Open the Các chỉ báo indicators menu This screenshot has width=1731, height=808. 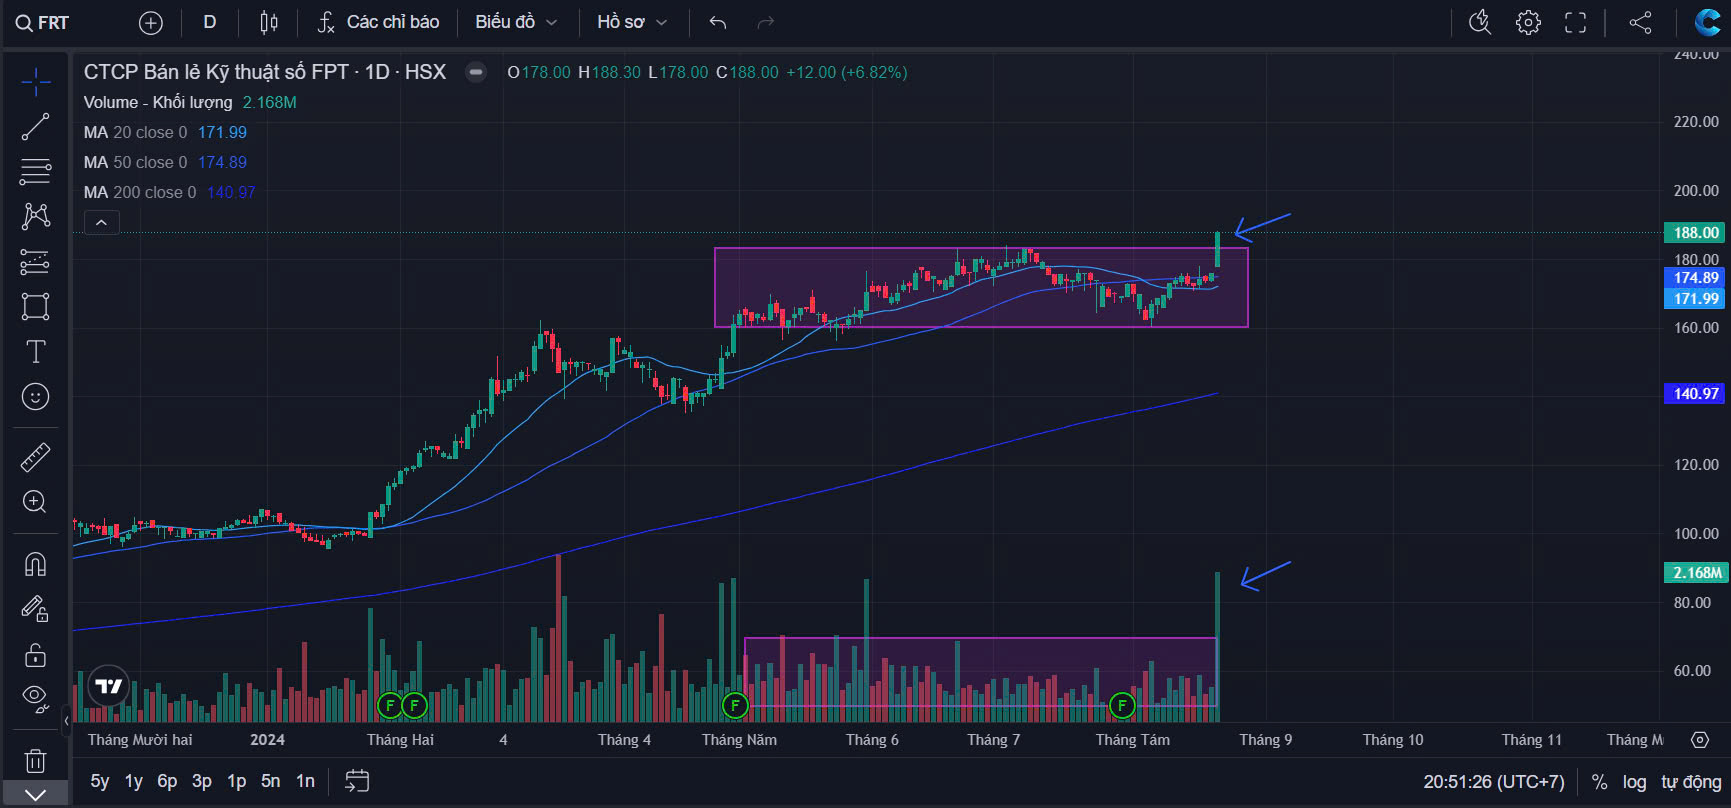[x=378, y=22]
